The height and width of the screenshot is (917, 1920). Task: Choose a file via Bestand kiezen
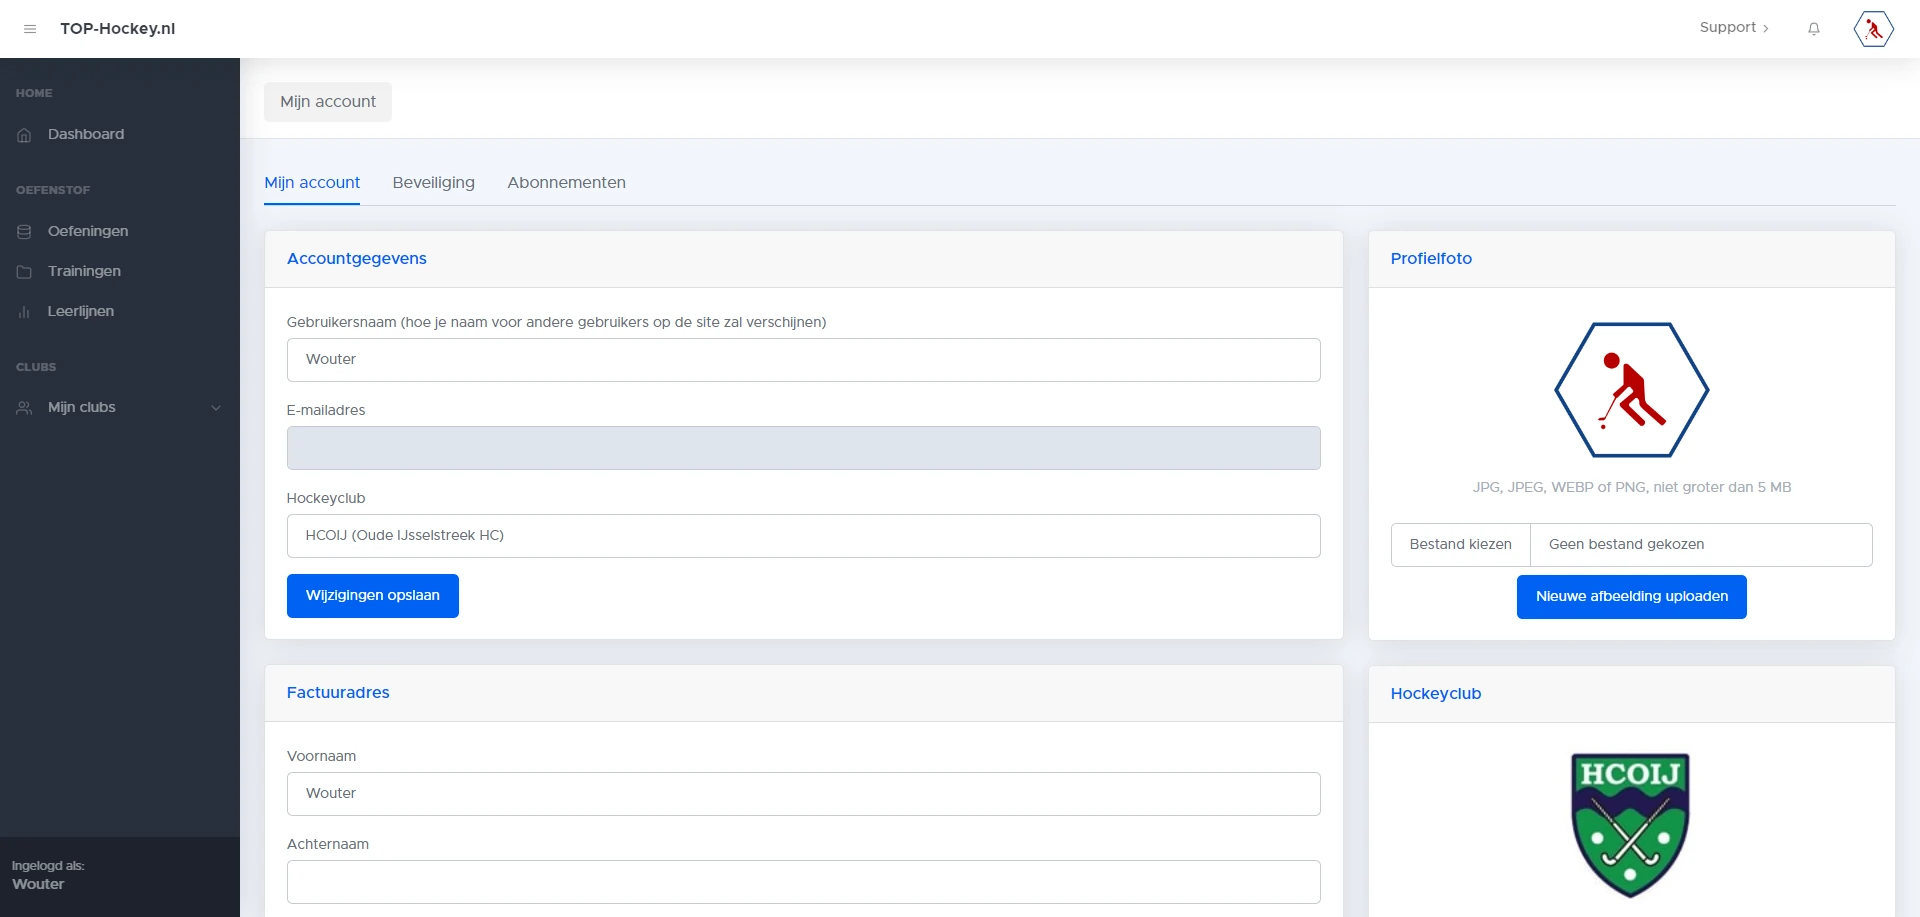pyautogui.click(x=1460, y=544)
